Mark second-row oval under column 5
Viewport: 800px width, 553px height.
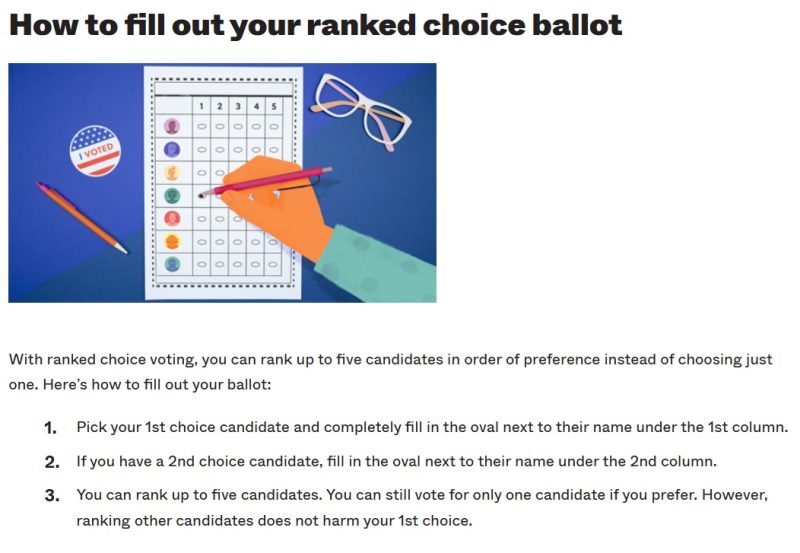coord(274,150)
